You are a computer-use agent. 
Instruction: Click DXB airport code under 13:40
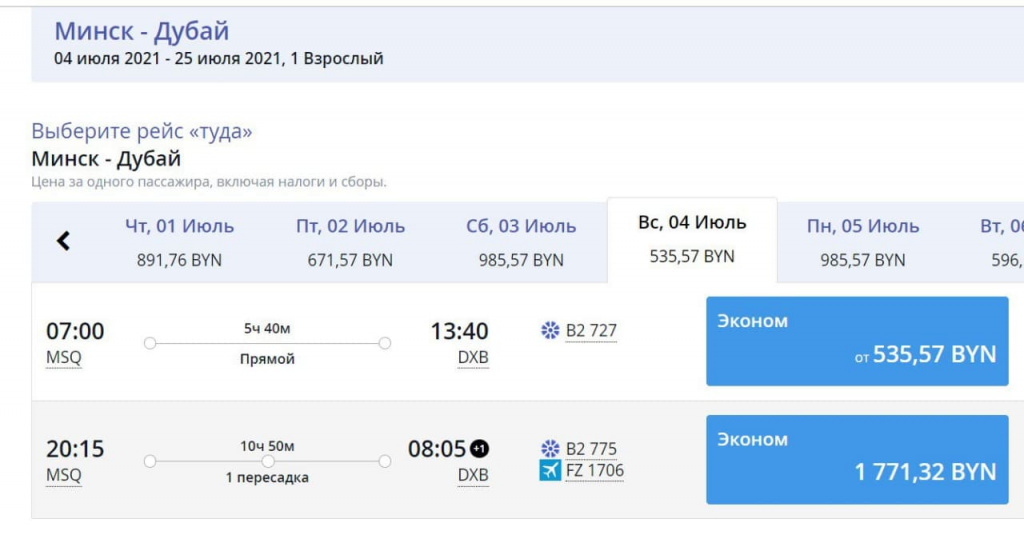point(473,358)
